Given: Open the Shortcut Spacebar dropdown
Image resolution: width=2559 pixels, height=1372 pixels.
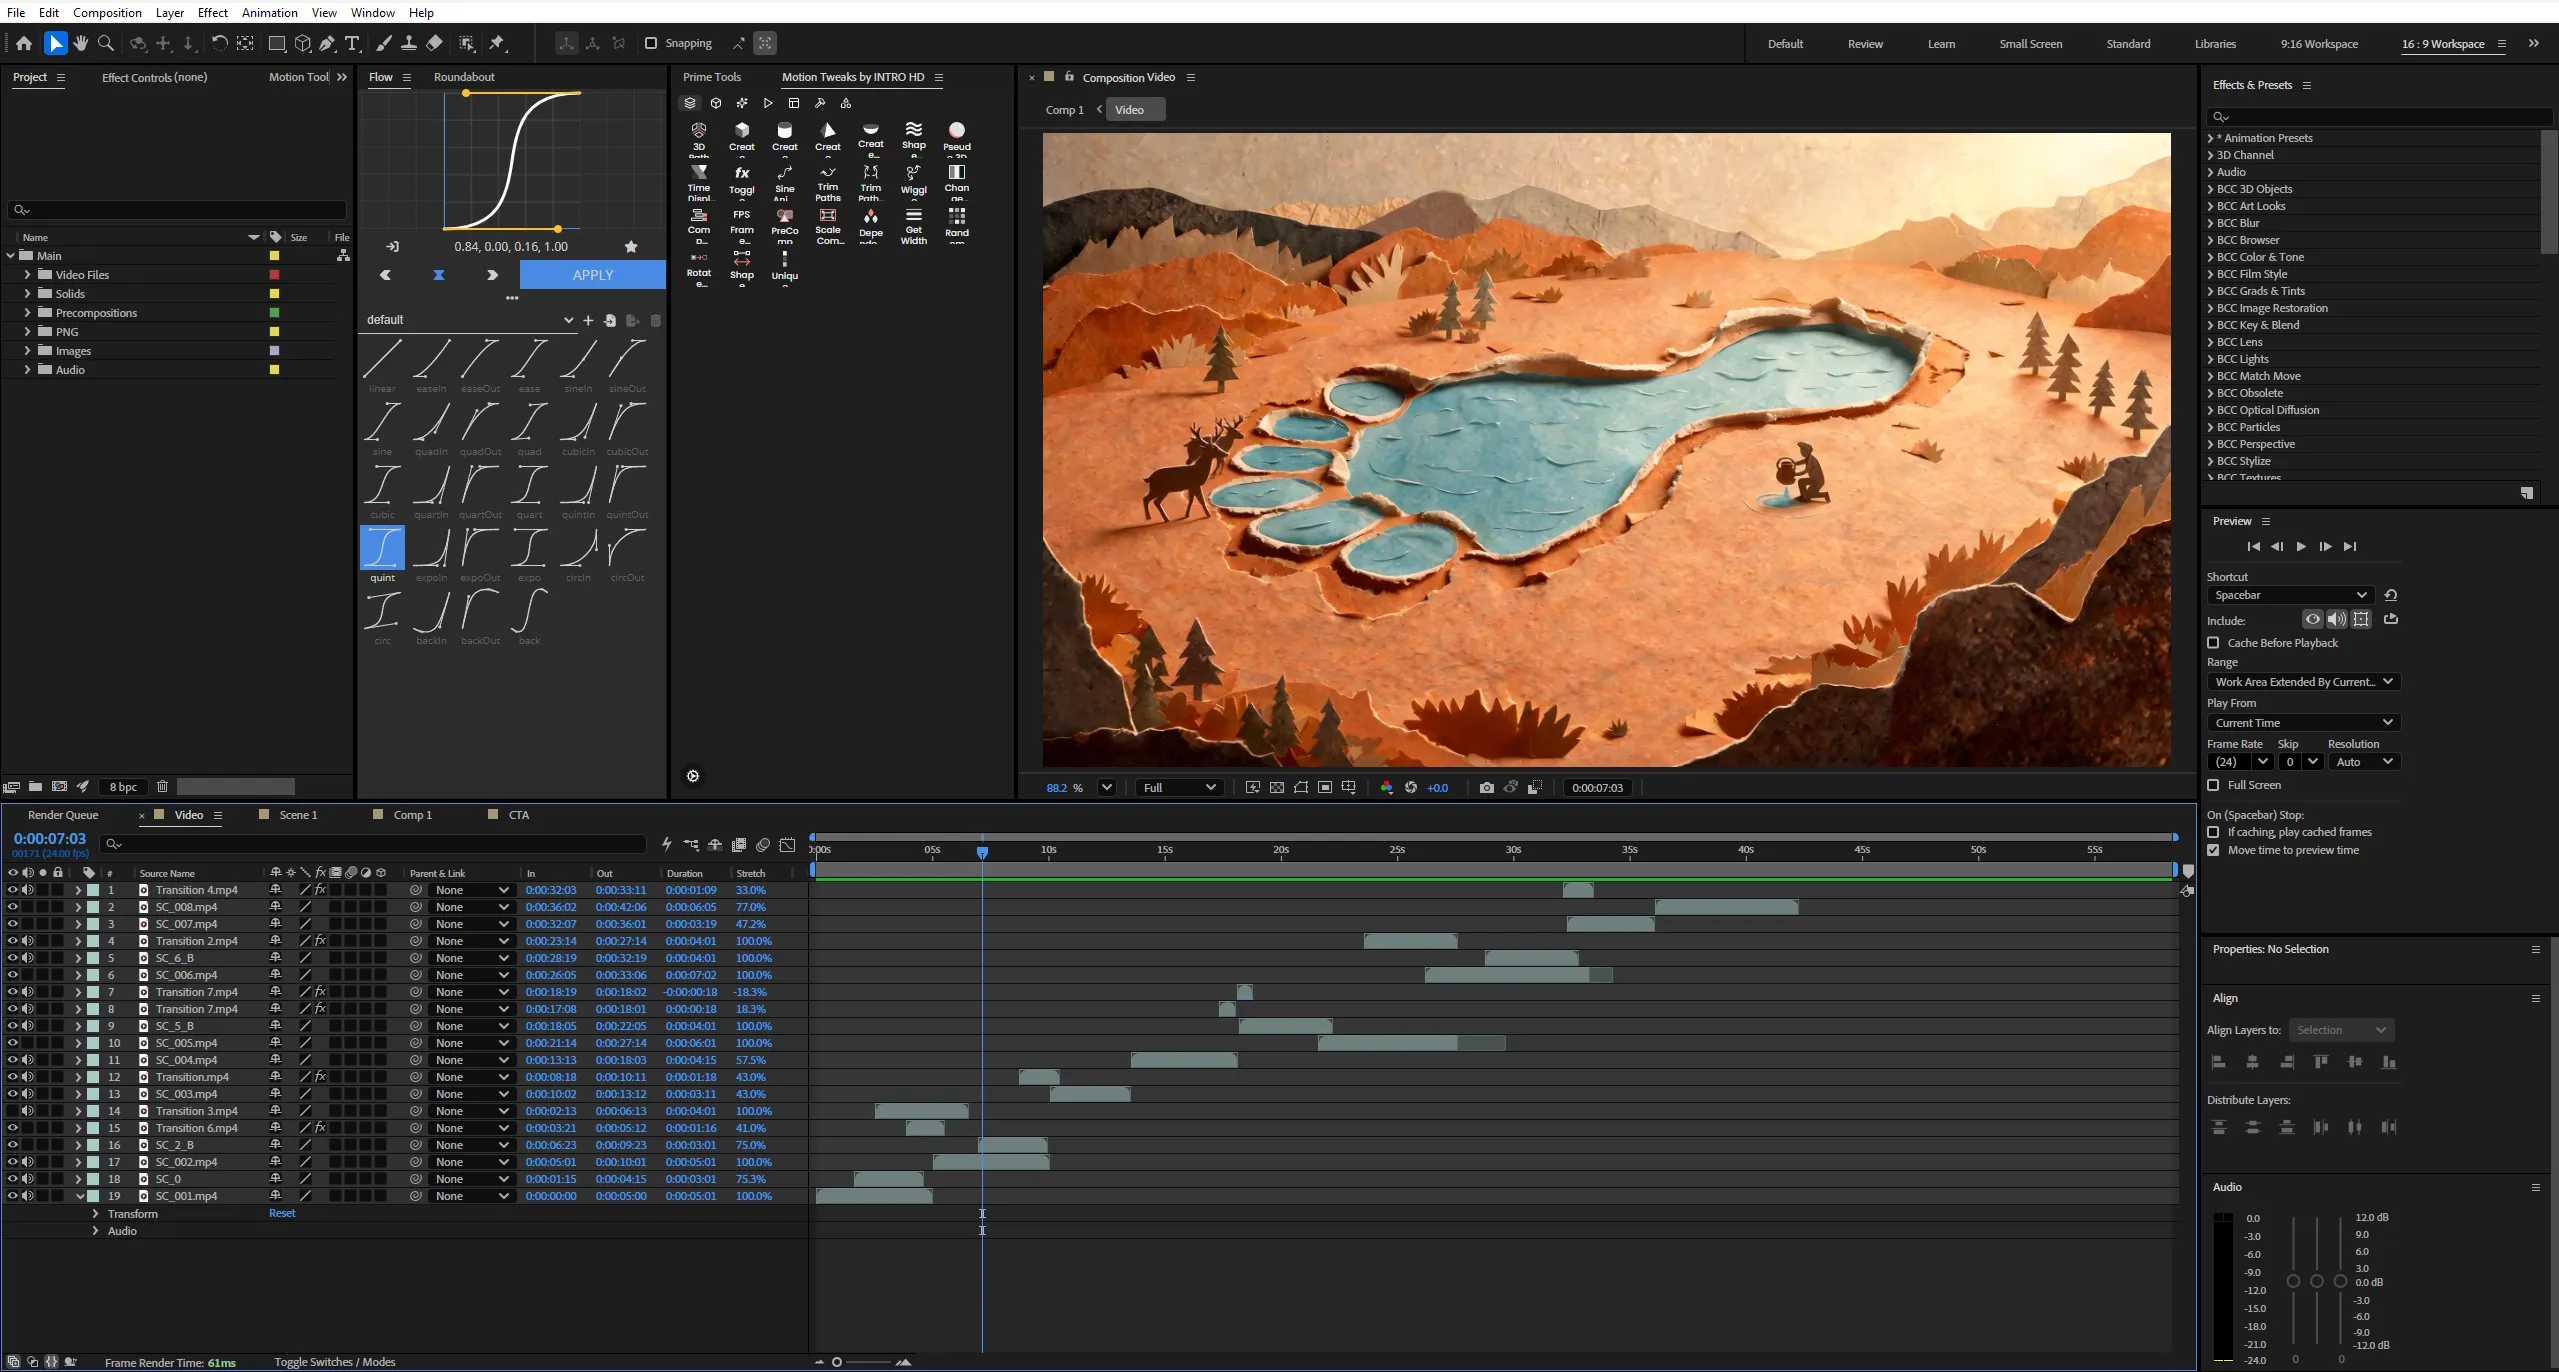Looking at the screenshot, I should point(2289,595).
